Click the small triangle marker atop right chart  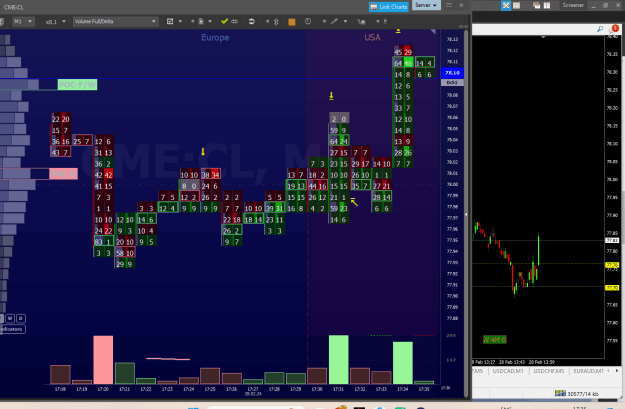543,37
